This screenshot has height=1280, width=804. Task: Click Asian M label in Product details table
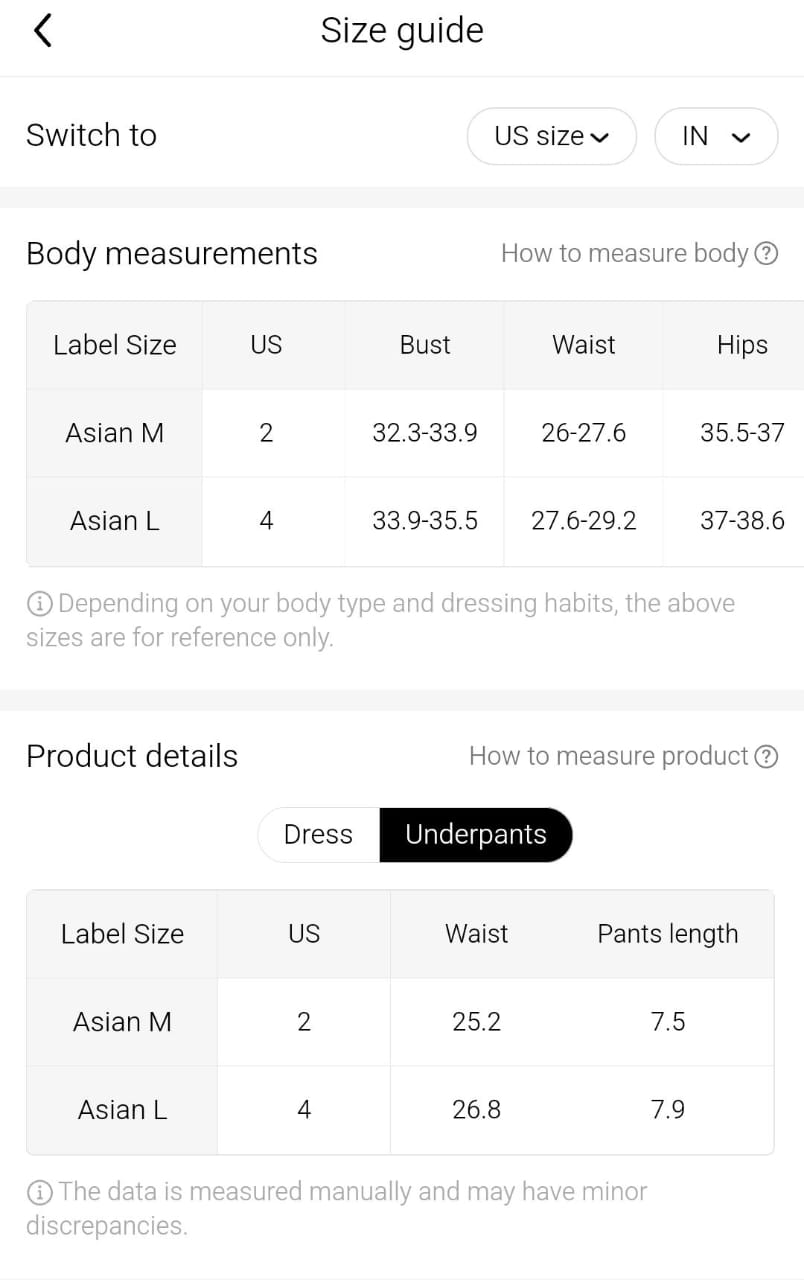click(x=122, y=1021)
